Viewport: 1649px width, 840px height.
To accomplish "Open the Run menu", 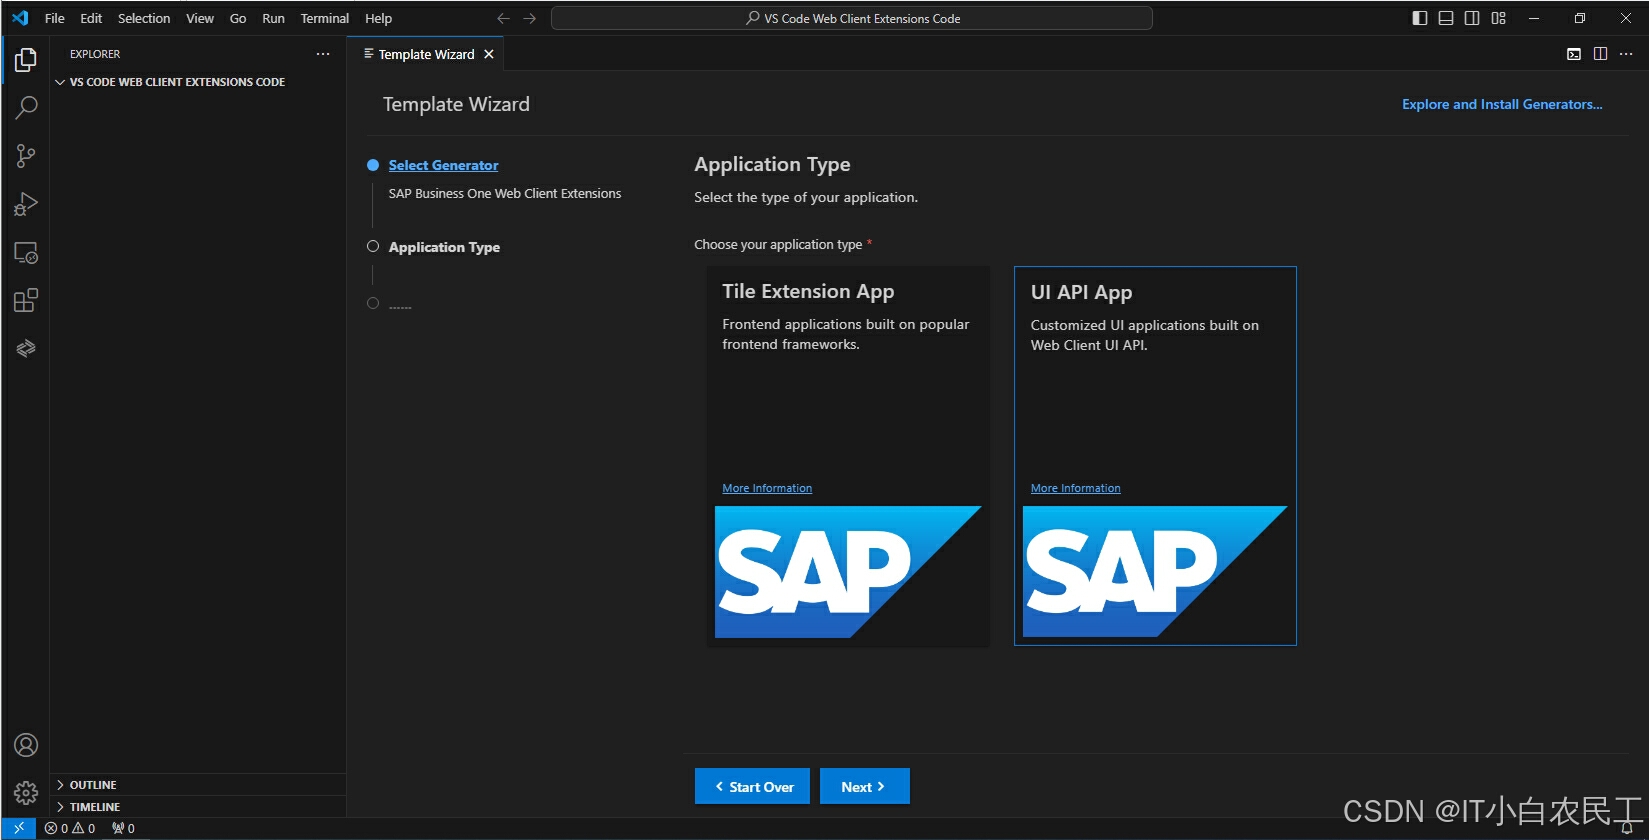I will pyautogui.click(x=273, y=18).
